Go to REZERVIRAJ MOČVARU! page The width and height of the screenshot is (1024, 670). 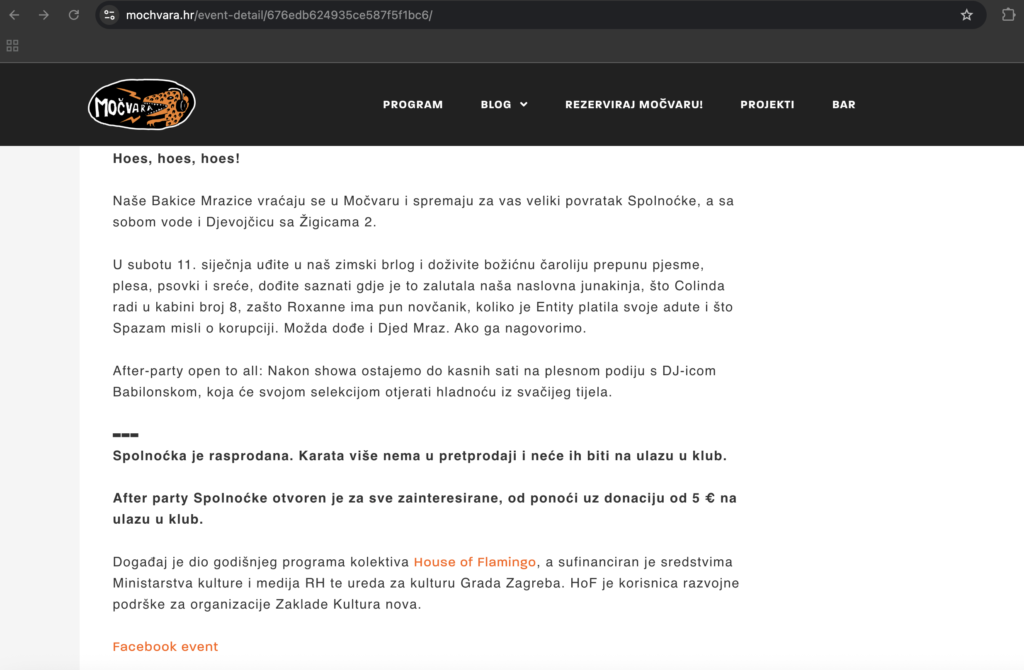point(633,104)
